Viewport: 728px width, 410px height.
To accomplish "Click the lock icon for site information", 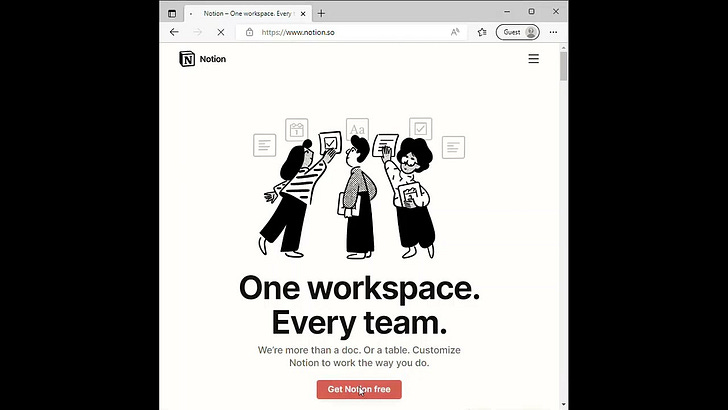I will [249, 32].
